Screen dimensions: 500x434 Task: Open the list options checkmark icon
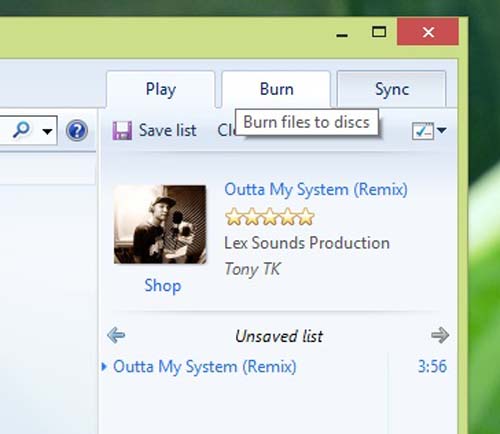pos(423,130)
